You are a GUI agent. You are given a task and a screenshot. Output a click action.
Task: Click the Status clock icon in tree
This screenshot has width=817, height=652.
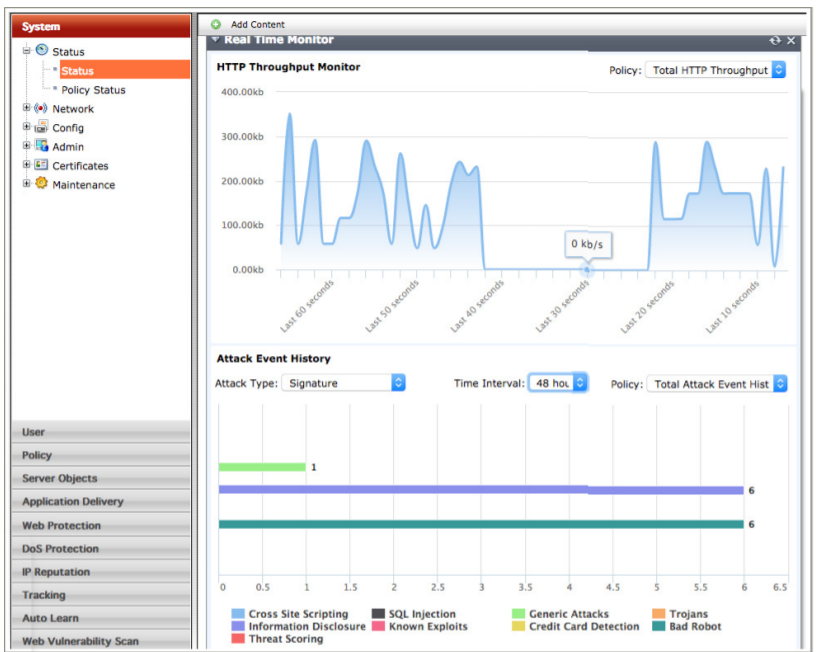pyautogui.click(x=42, y=50)
